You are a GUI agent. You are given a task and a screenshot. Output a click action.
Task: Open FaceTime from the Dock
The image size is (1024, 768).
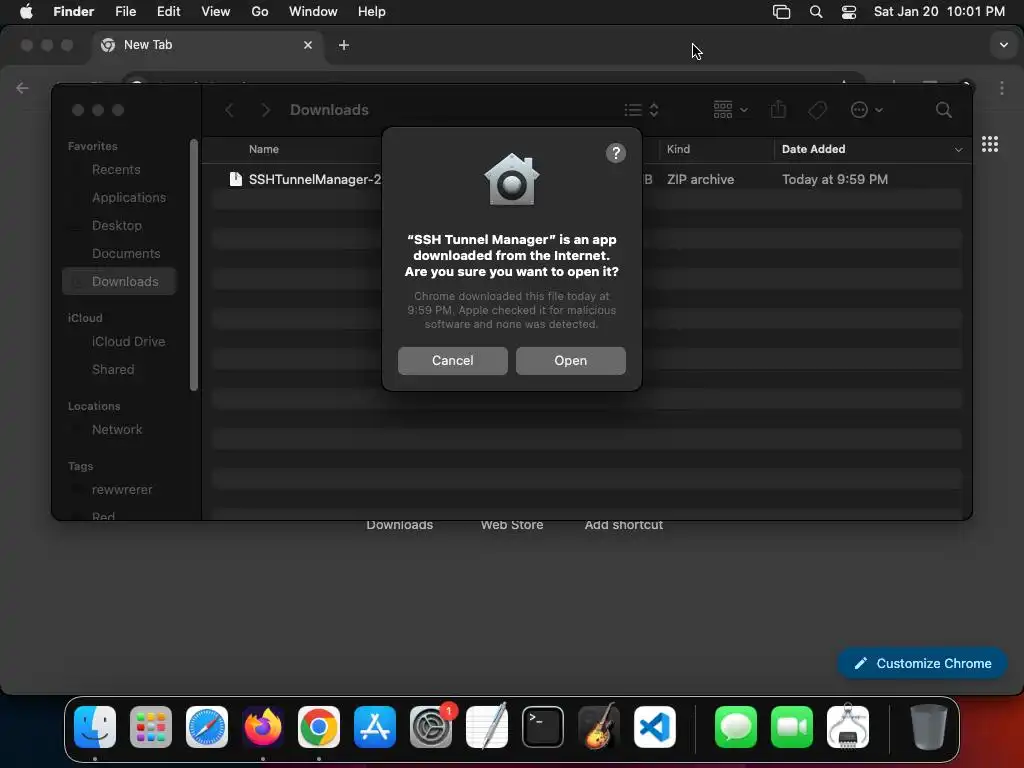[792, 727]
